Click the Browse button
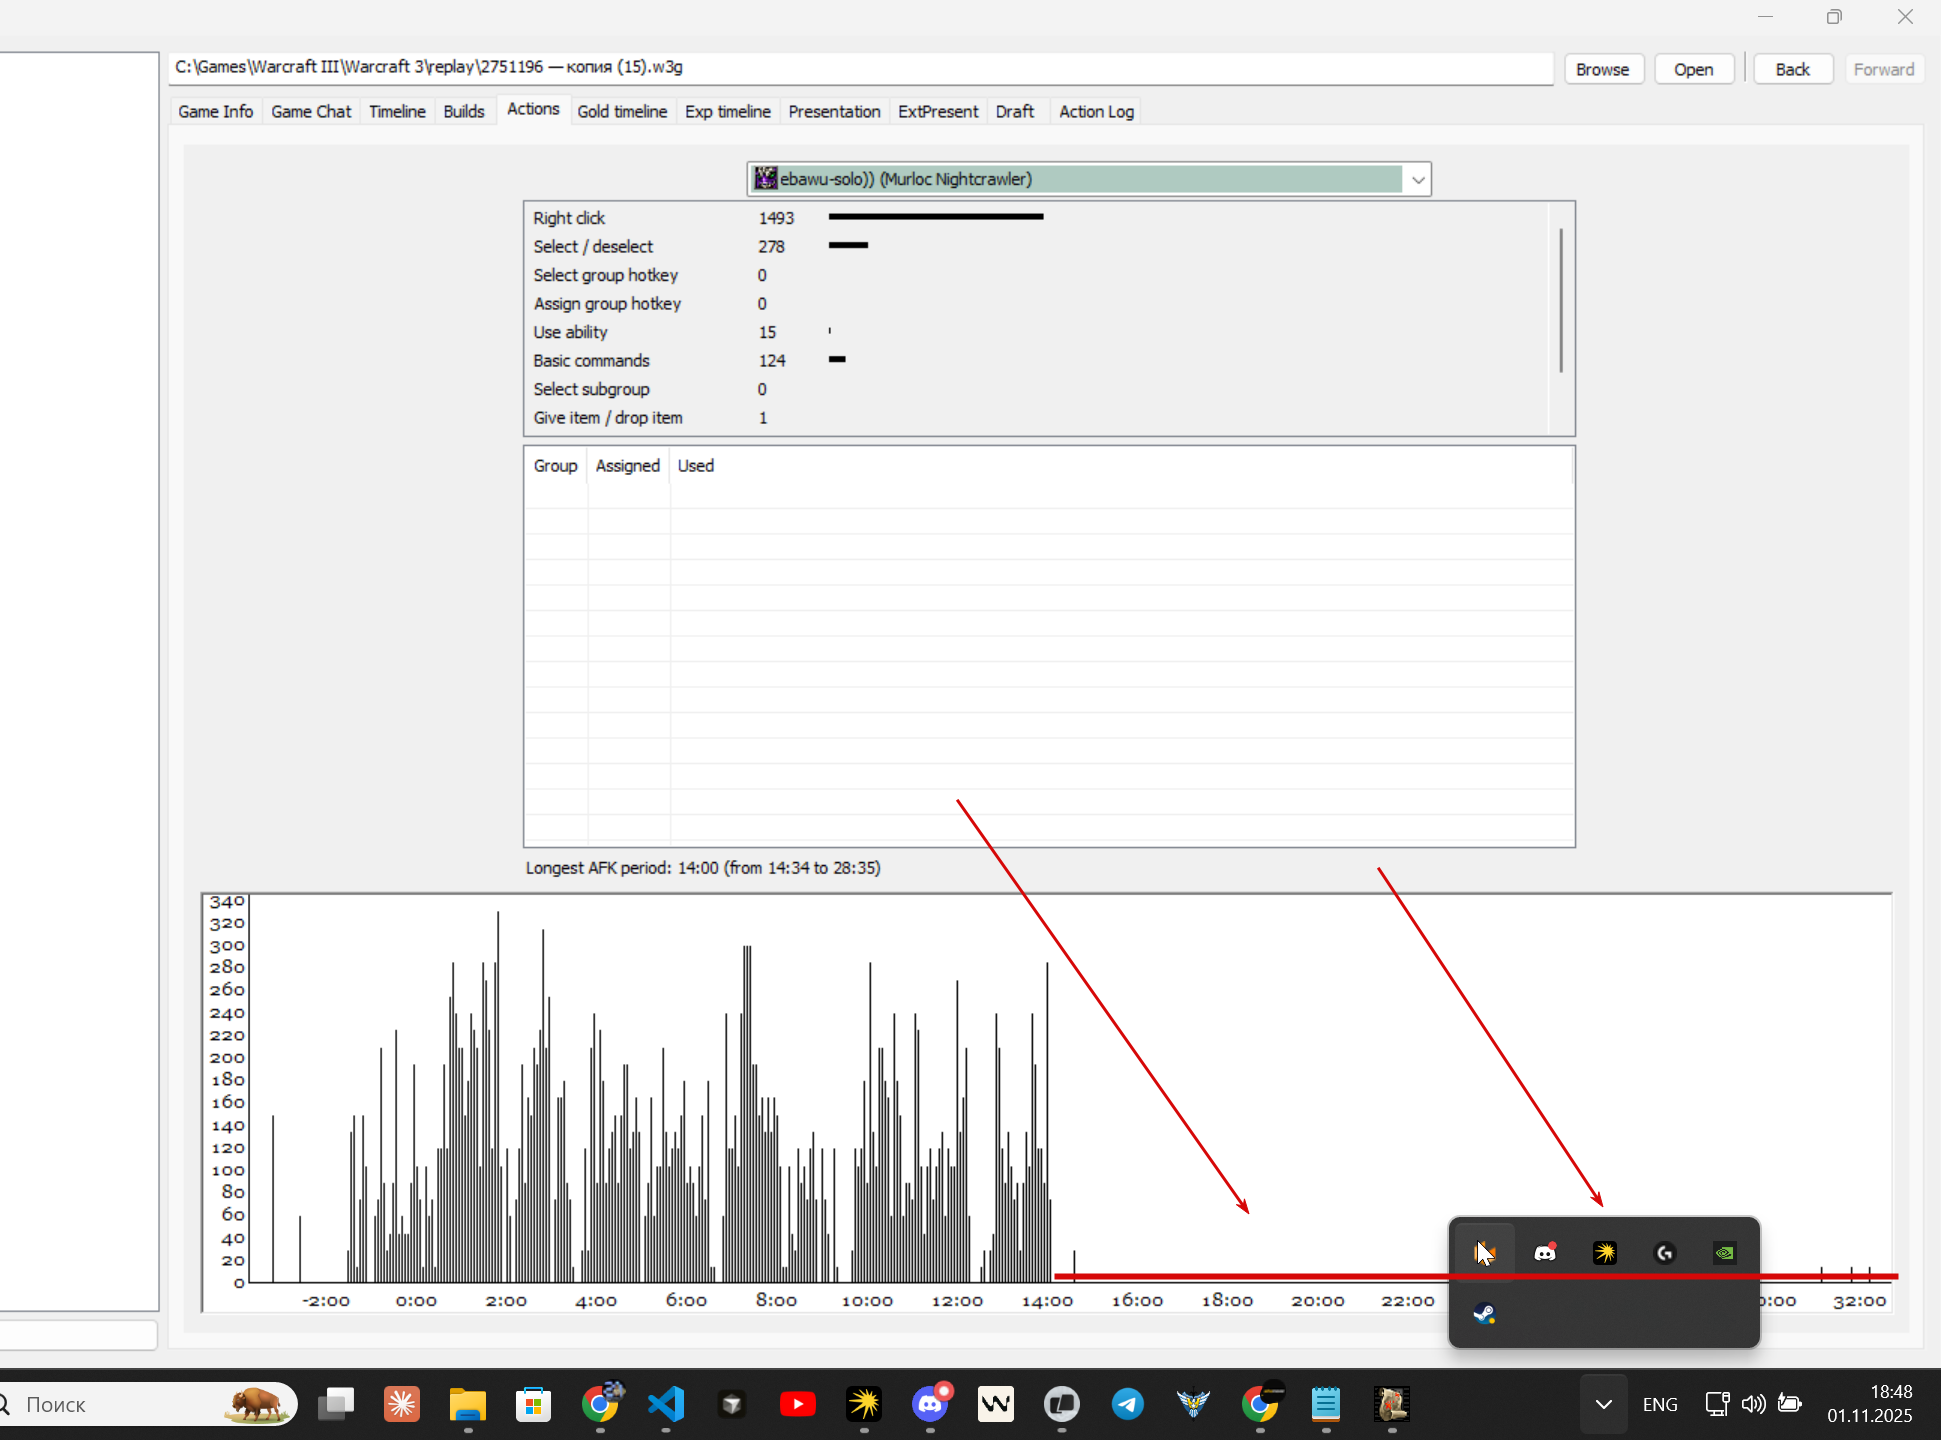1941x1440 pixels. [x=1602, y=69]
